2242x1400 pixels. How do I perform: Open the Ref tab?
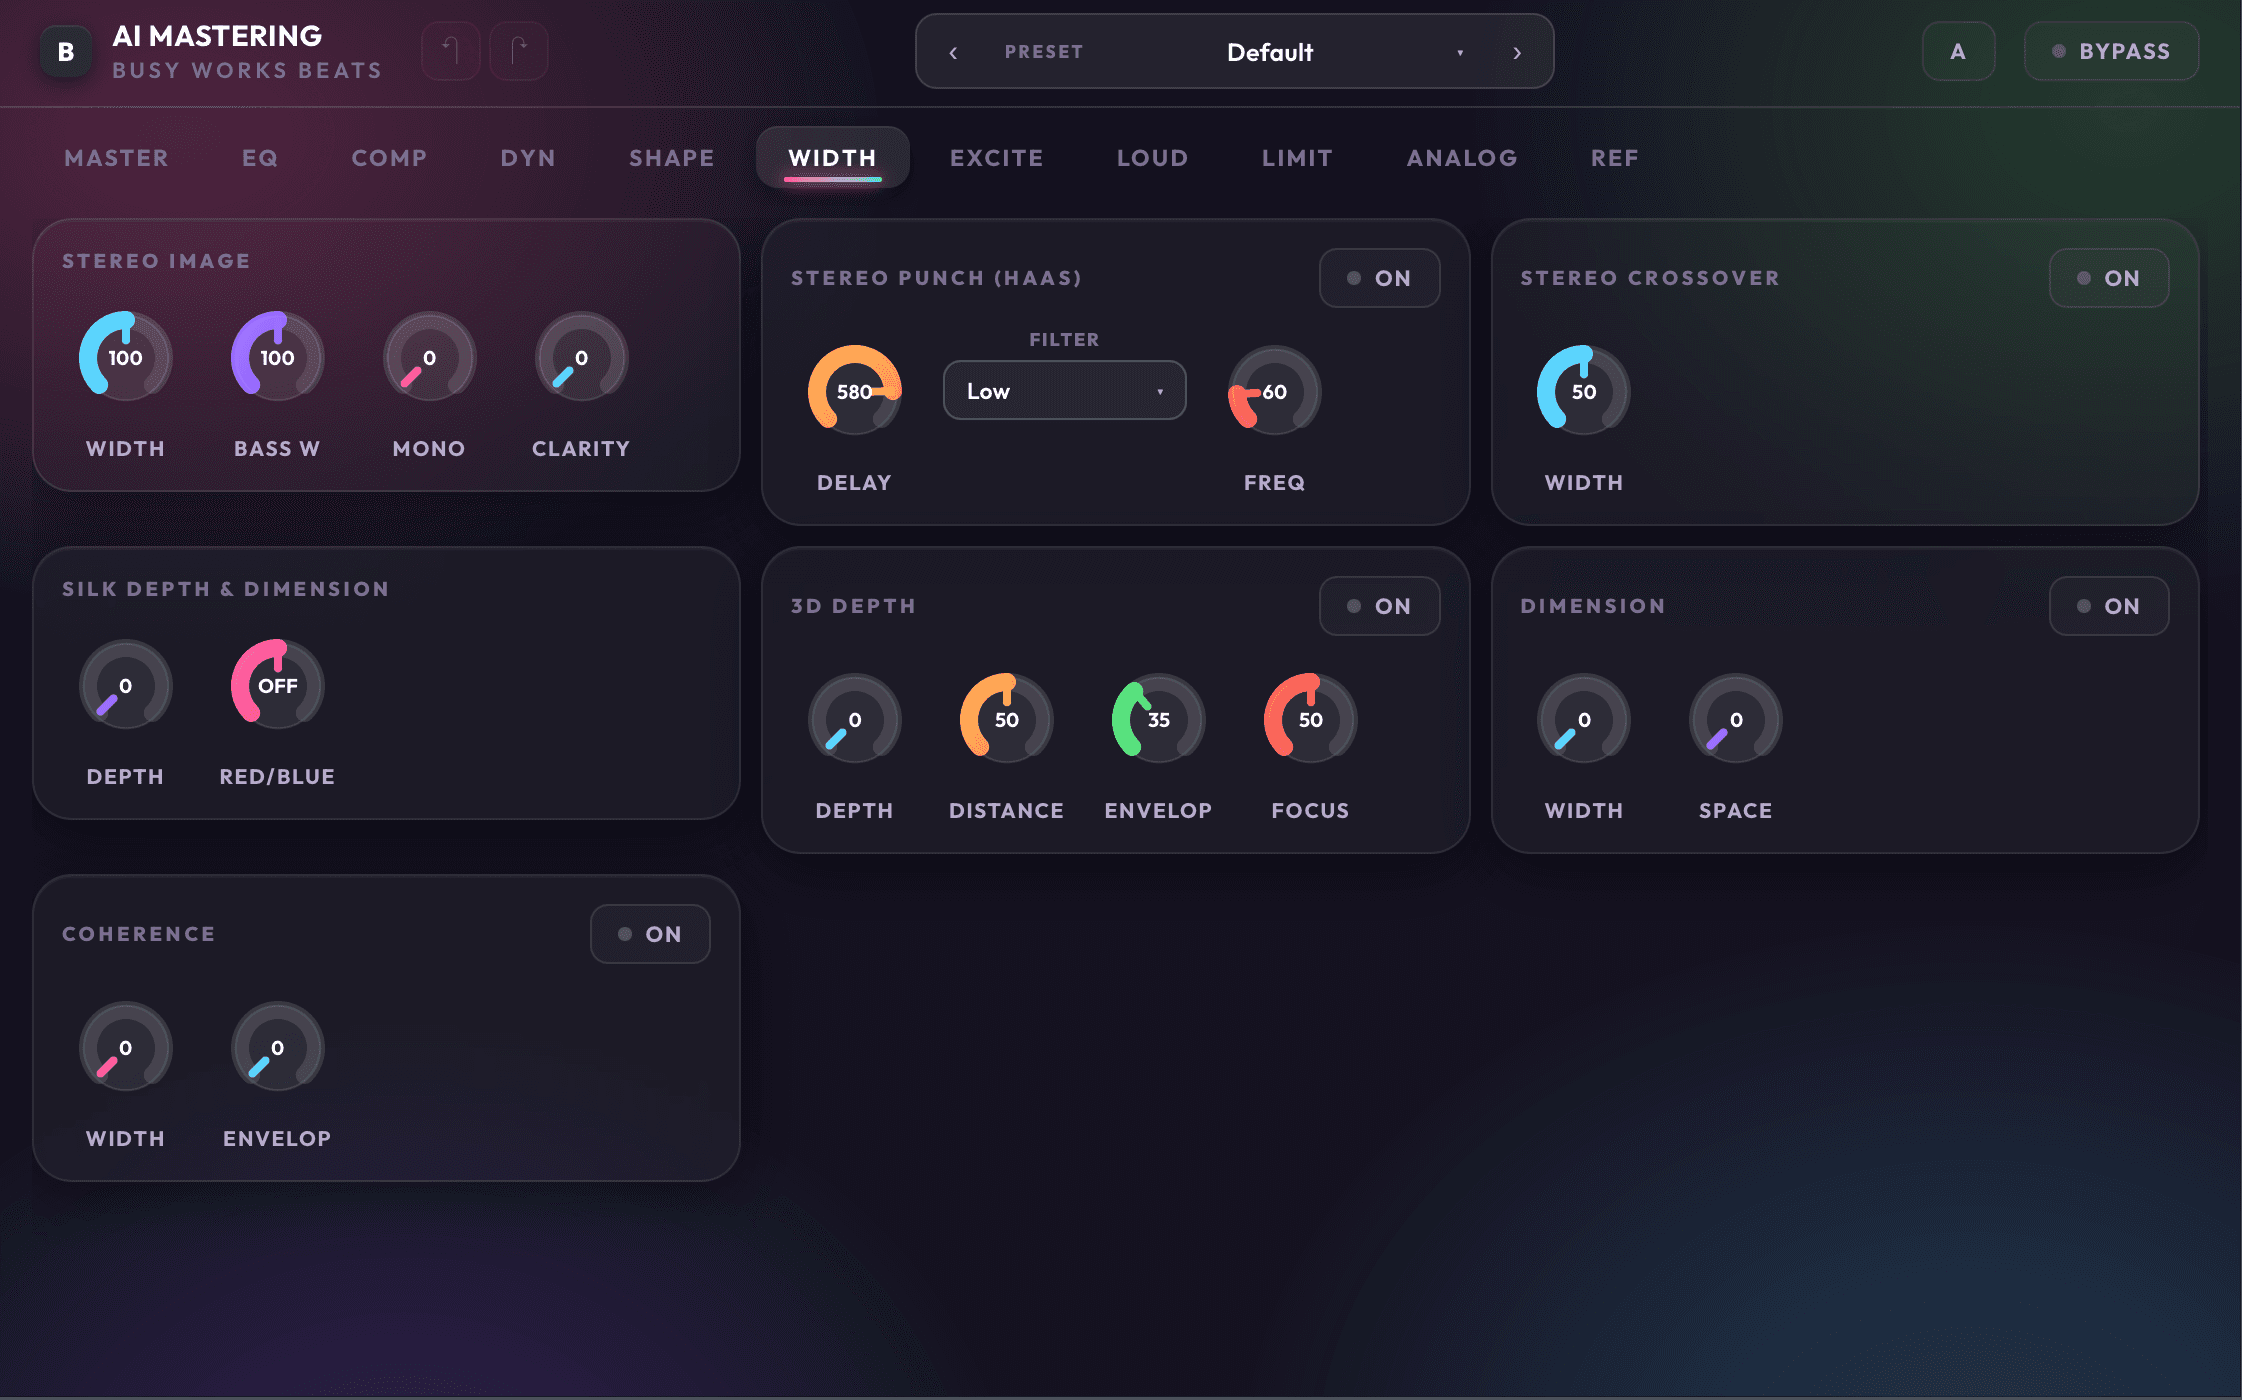[x=1614, y=158]
